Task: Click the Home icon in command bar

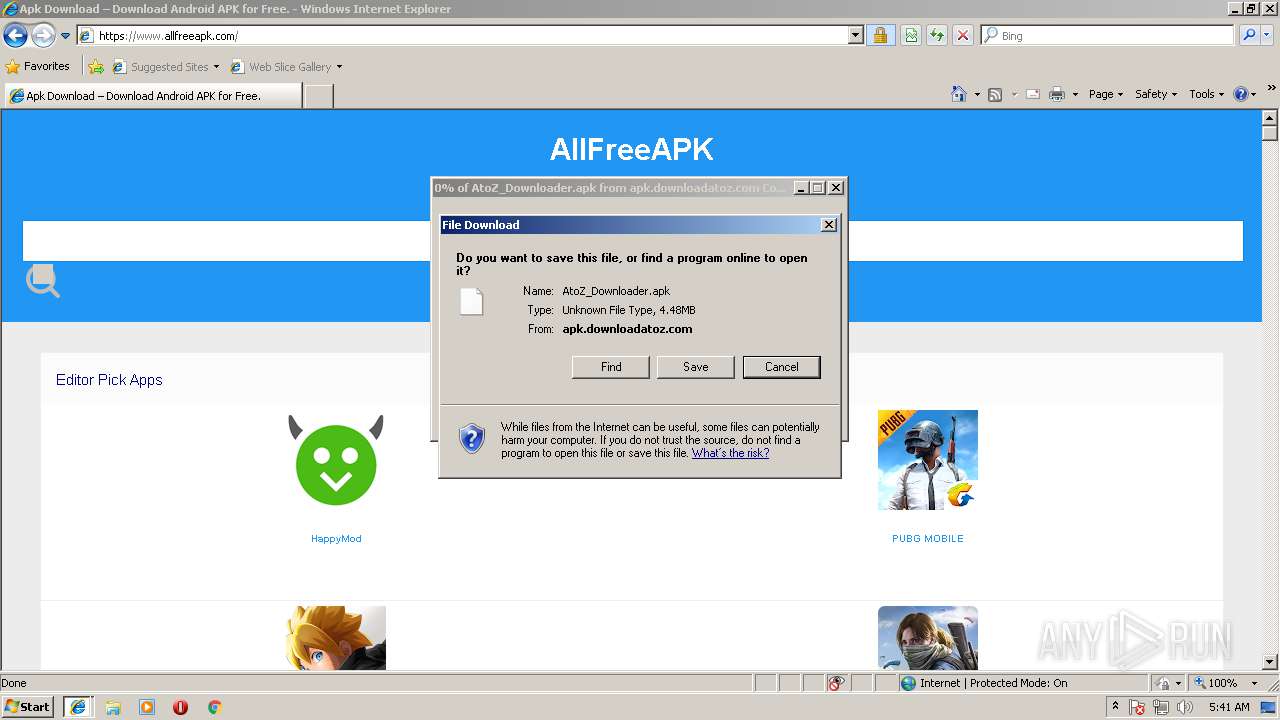Action: pyautogui.click(x=959, y=94)
